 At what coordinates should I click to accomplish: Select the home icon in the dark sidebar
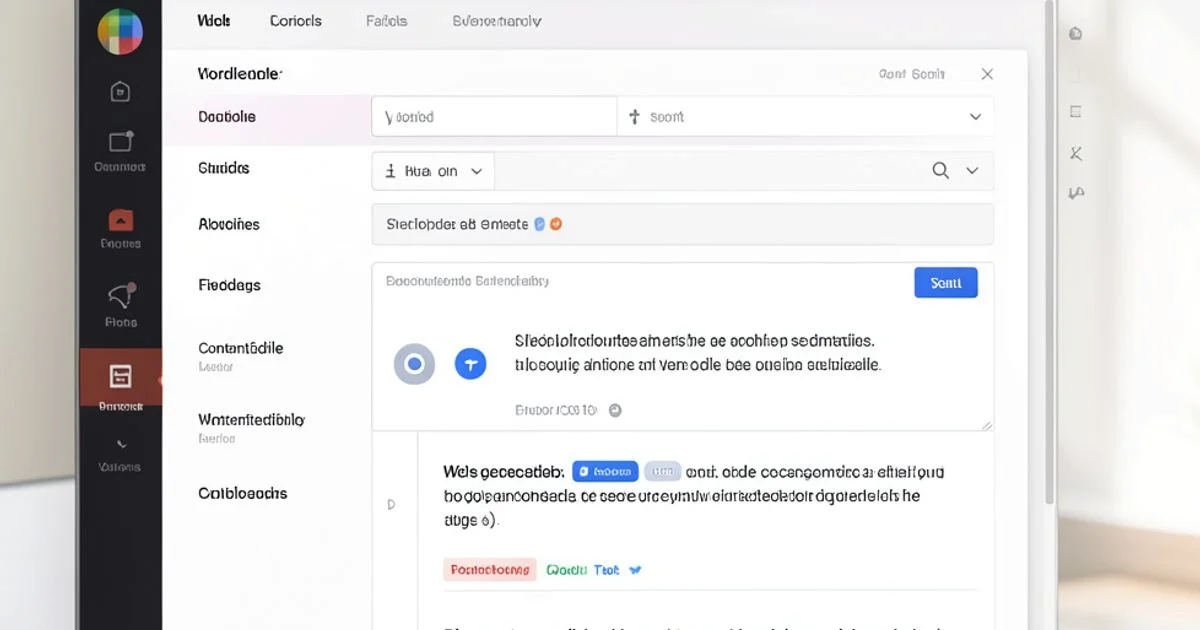(120, 91)
